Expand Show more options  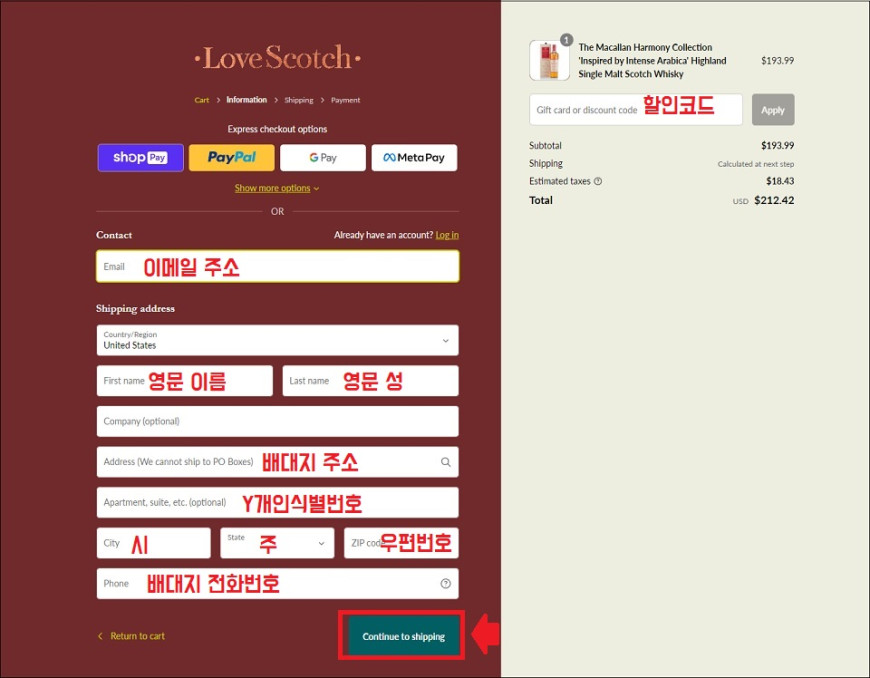277,188
